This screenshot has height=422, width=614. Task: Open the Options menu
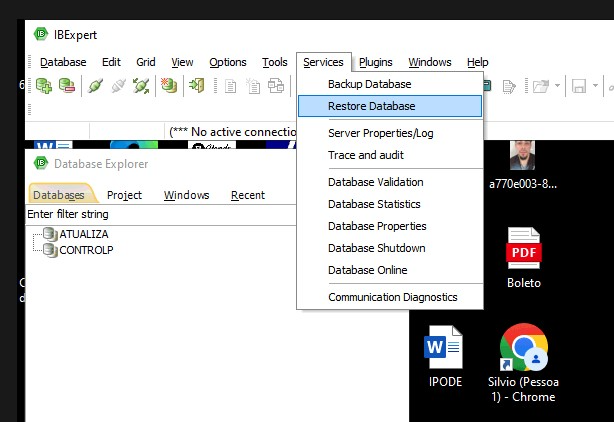point(228,62)
